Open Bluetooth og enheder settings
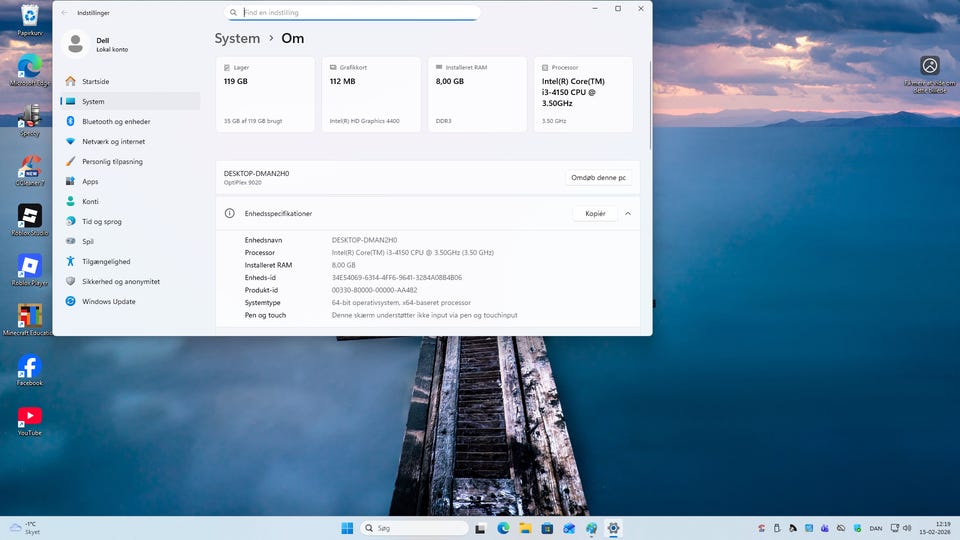Viewport: 960px width, 540px height. pos(115,121)
